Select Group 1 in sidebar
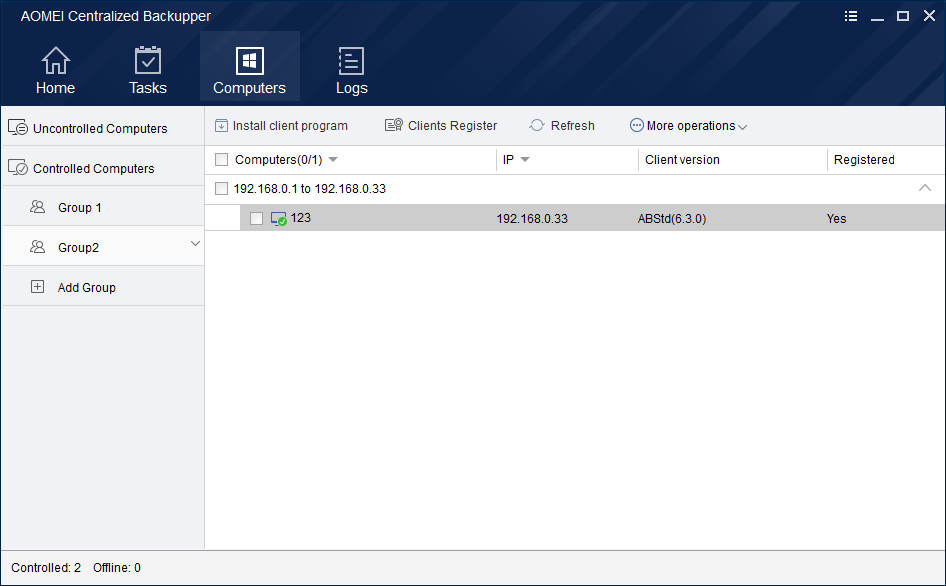Viewport: 946px width, 586px height. [x=103, y=208]
